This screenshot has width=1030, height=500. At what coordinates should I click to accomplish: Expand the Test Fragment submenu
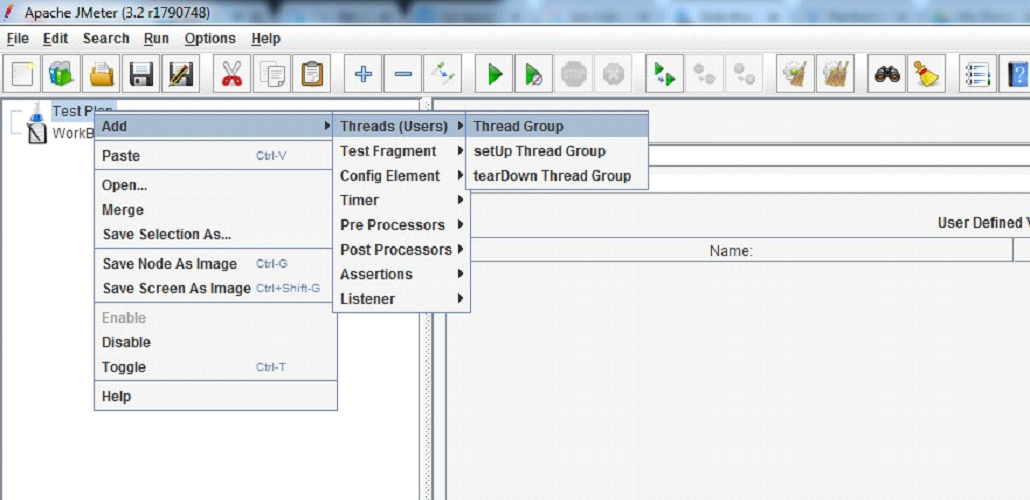401,151
